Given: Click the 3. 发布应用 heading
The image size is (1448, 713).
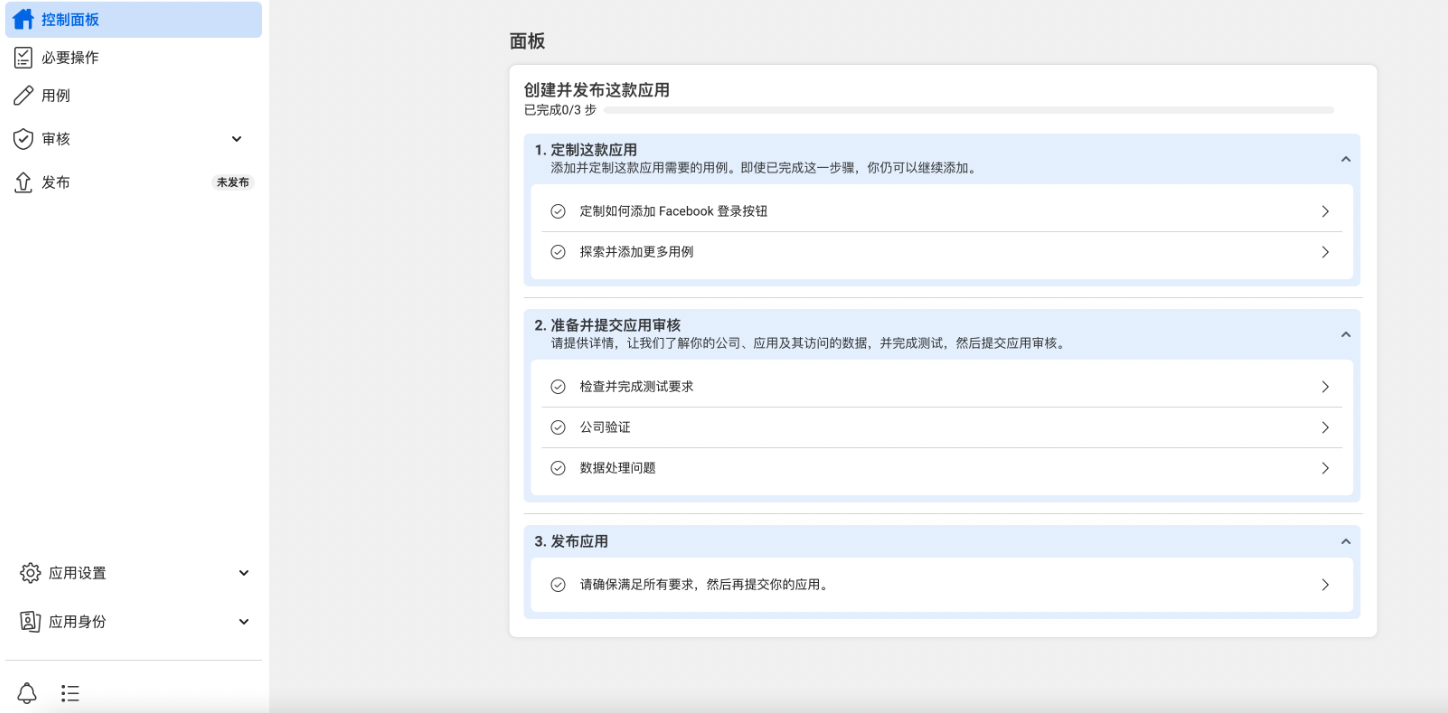Looking at the screenshot, I should click(x=571, y=541).
